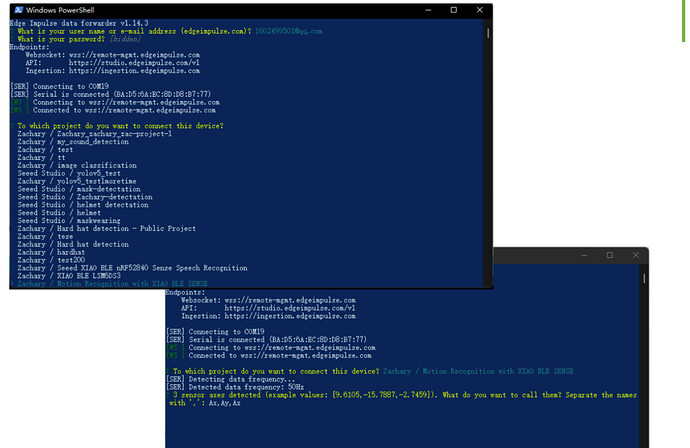Click Ingestion URL in rear PowerShell window
This screenshot has height=448, width=690.
290,316
